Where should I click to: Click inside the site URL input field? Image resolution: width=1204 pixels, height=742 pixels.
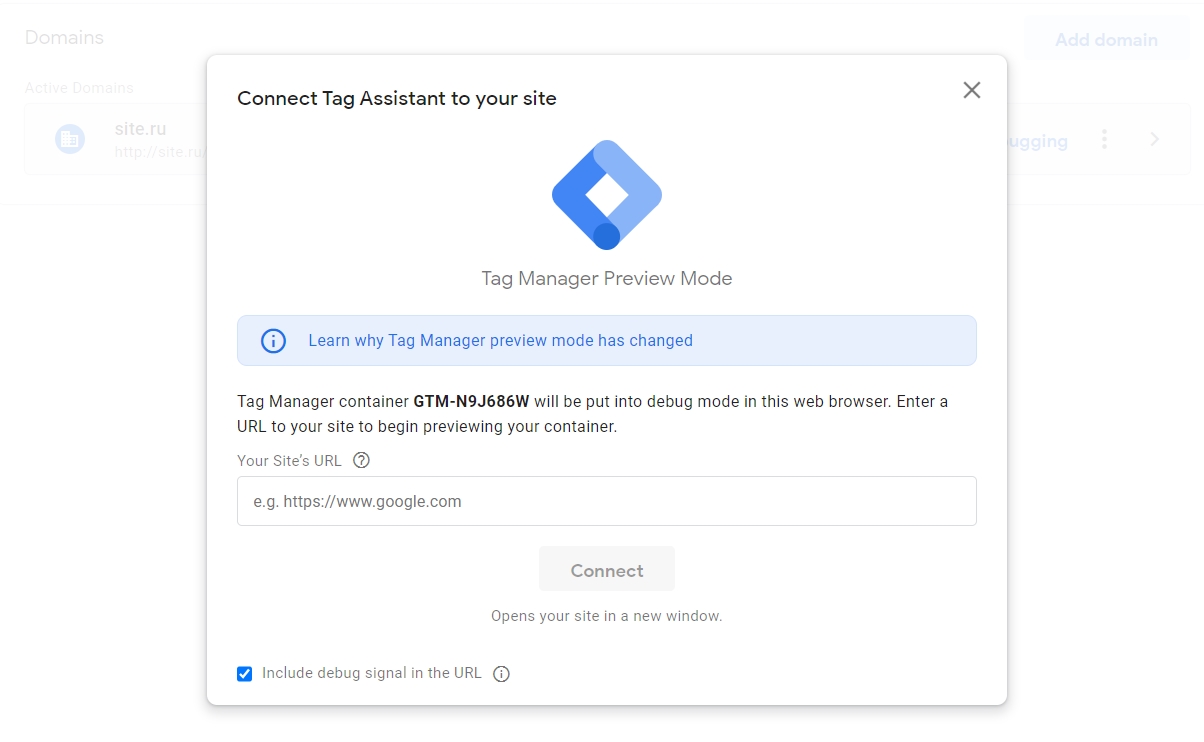pos(606,500)
